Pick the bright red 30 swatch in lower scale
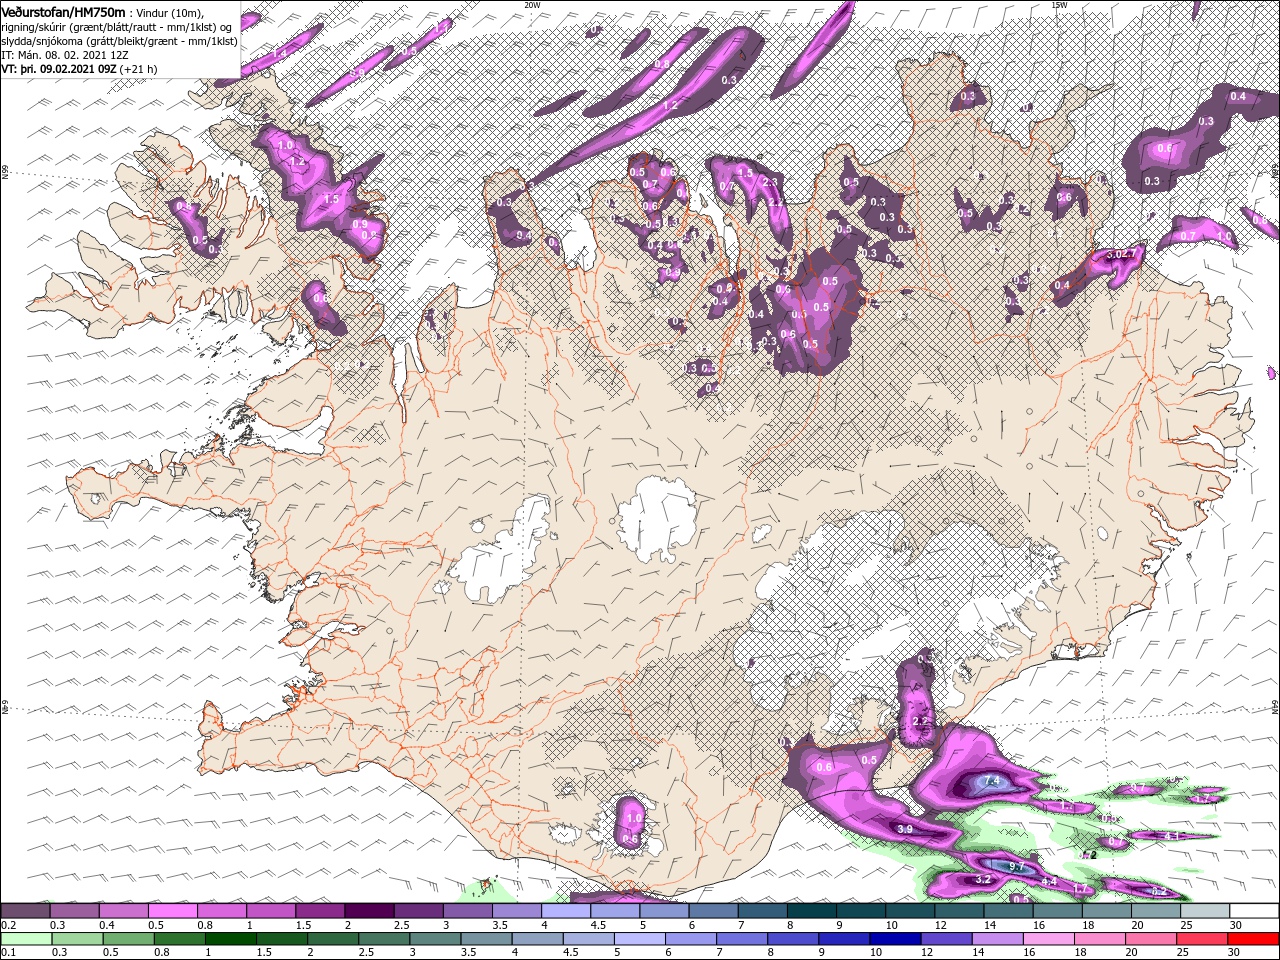Viewport: 1280px width, 960px height. pyautogui.click(x=1254, y=939)
